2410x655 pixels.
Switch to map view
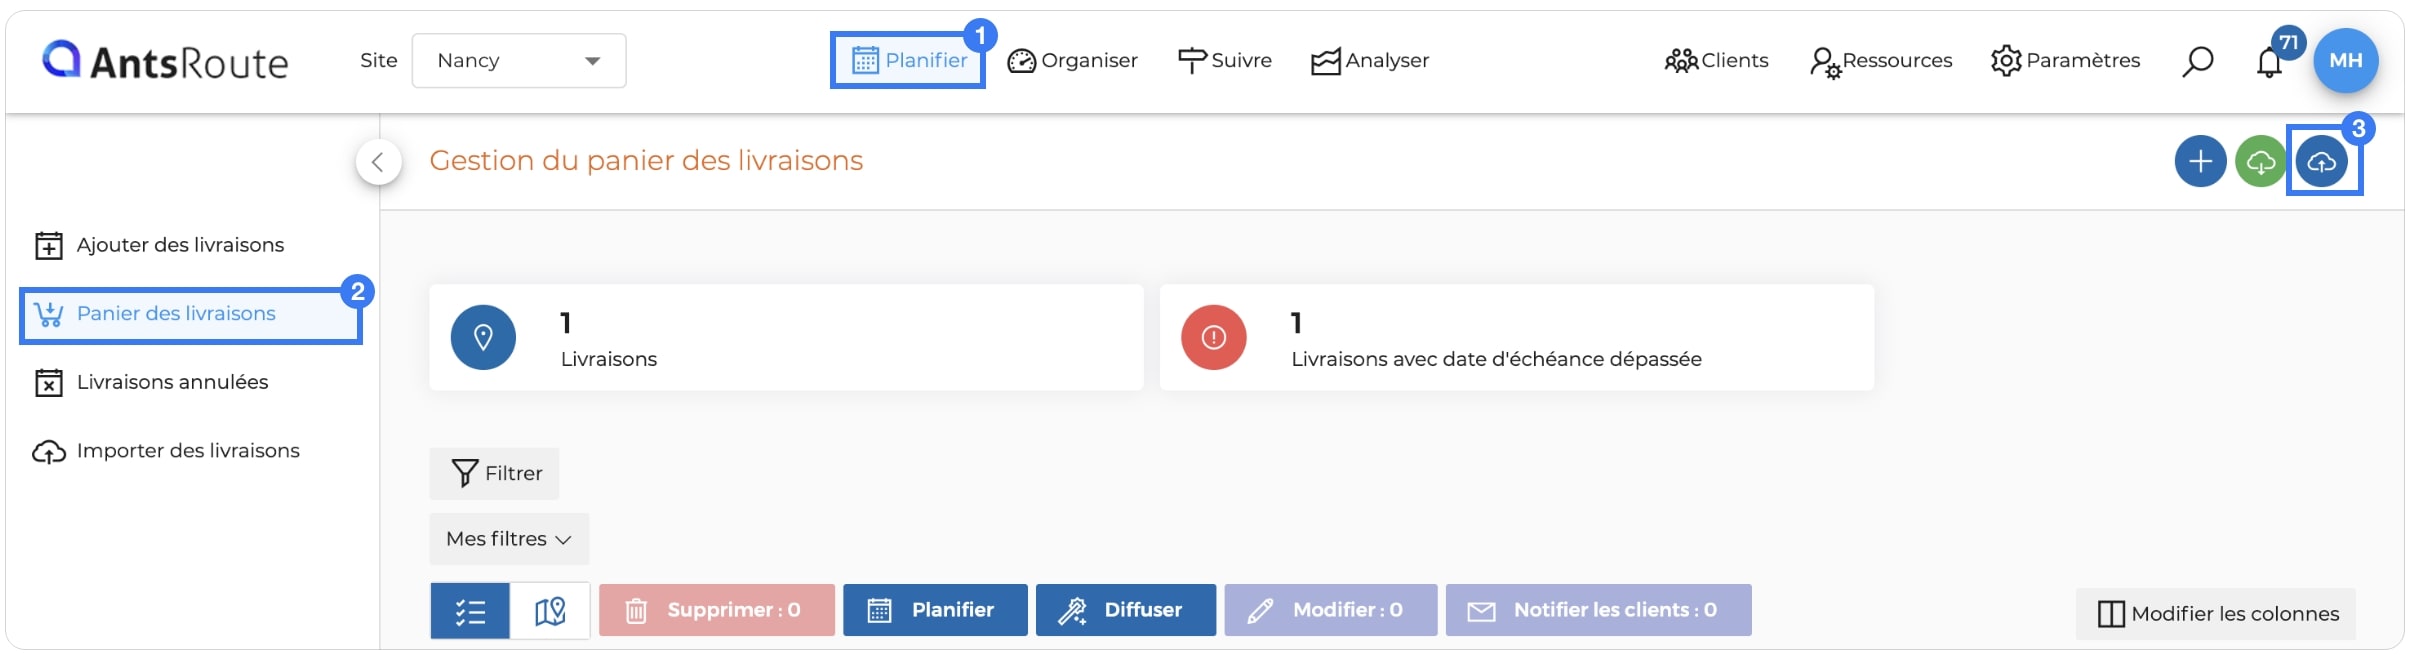tap(550, 610)
